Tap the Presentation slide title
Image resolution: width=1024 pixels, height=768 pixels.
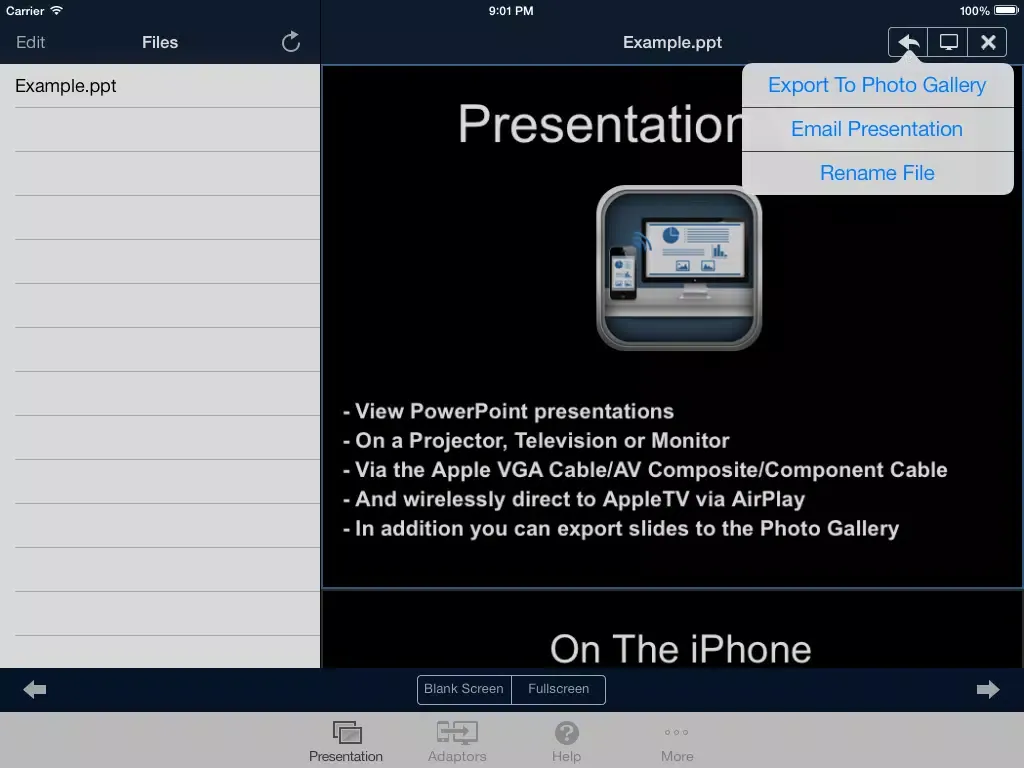tap(600, 124)
